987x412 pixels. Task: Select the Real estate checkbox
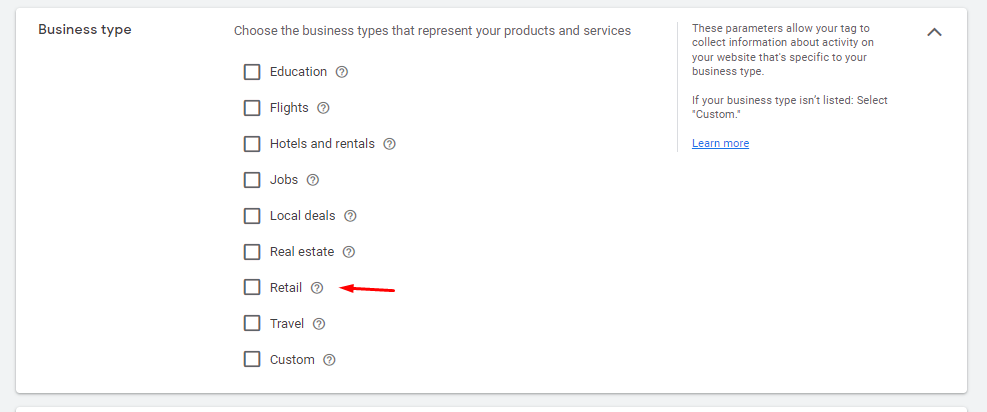tap(252, 252)
